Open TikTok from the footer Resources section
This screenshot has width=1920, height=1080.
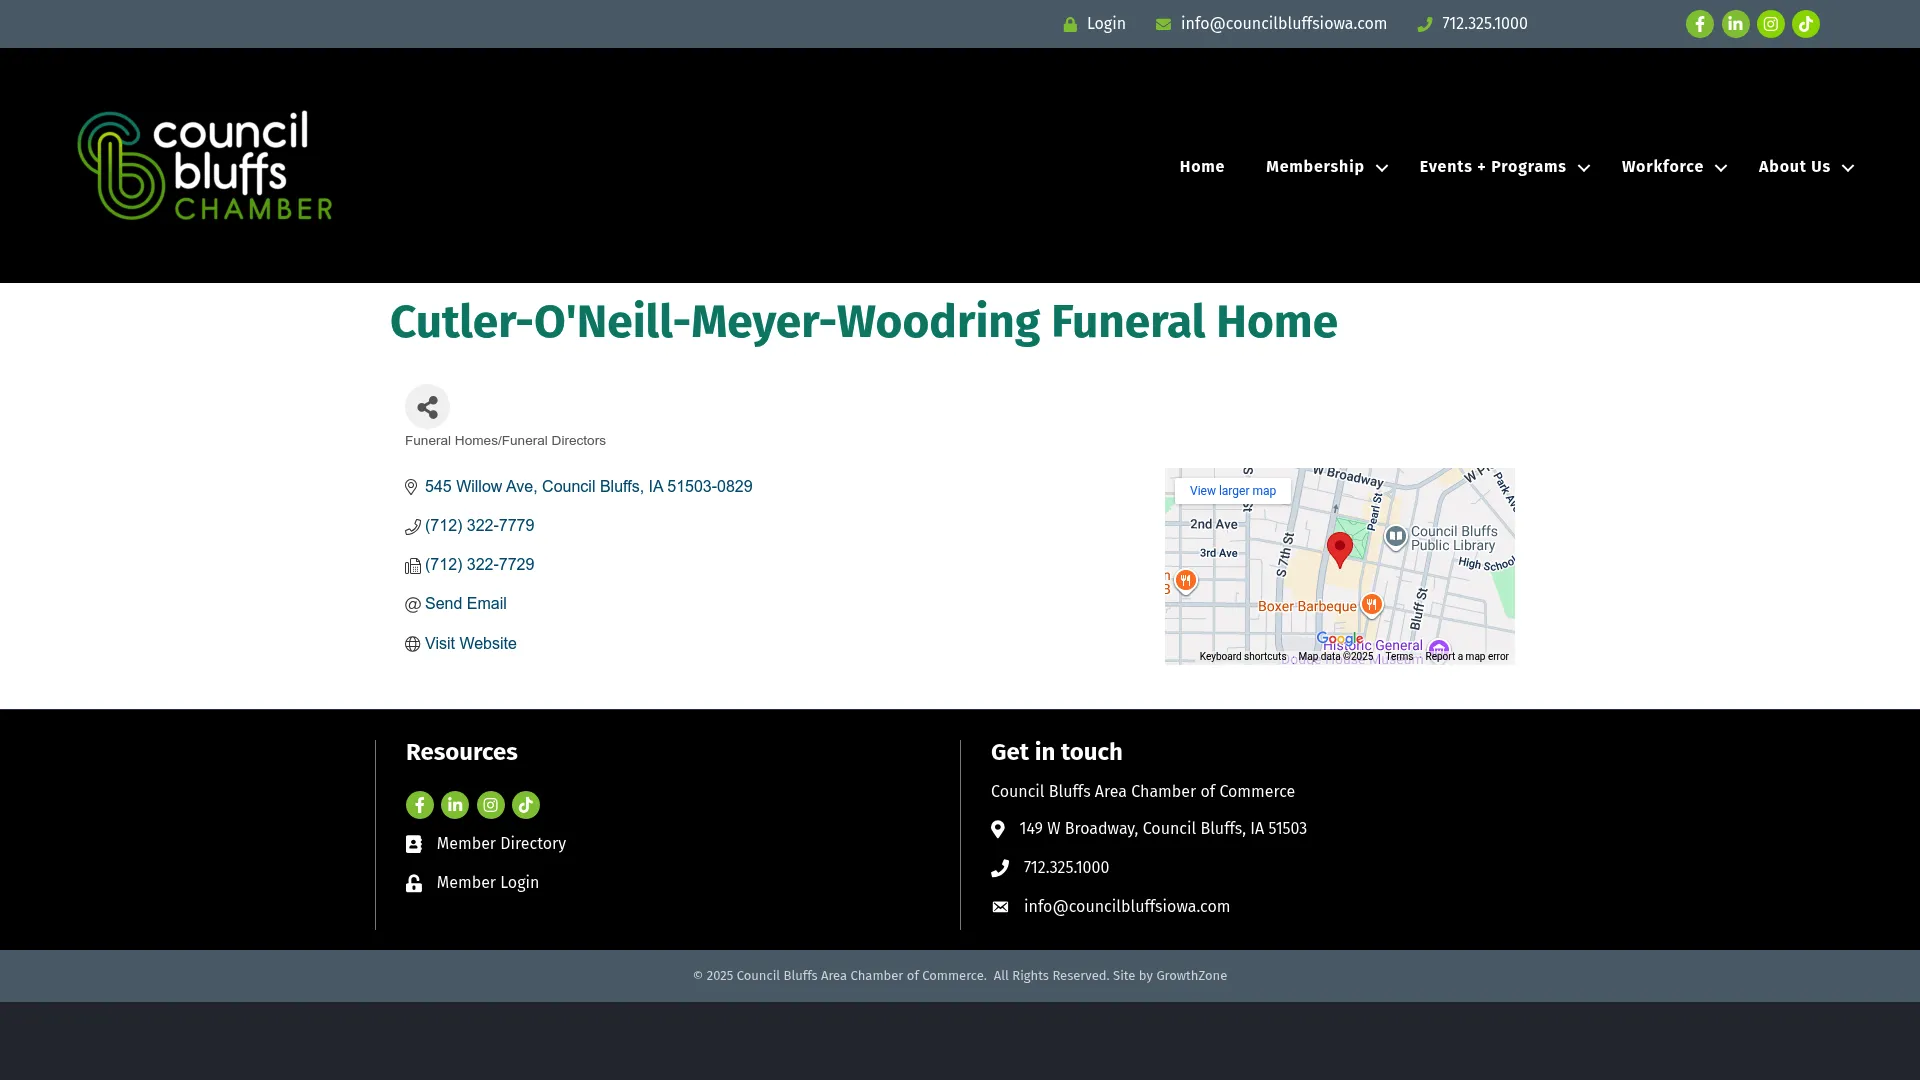coord(525,804)
